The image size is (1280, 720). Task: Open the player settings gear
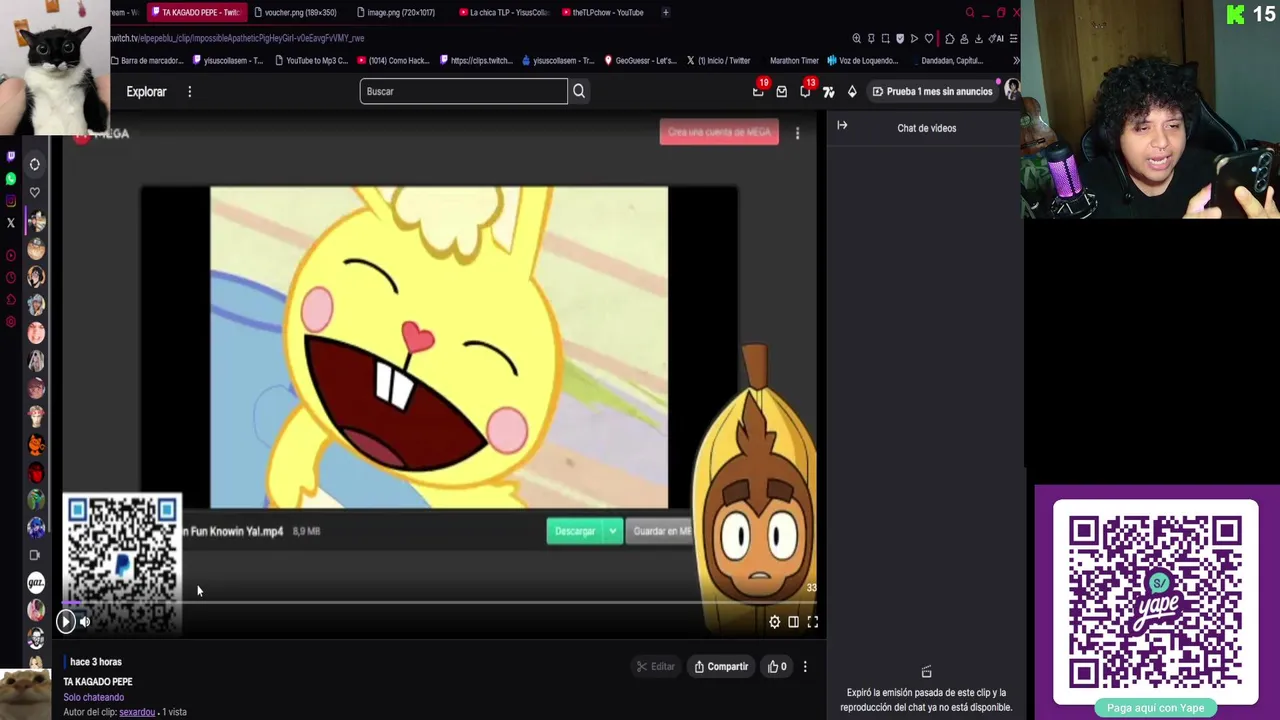click(x=774, y=622)
